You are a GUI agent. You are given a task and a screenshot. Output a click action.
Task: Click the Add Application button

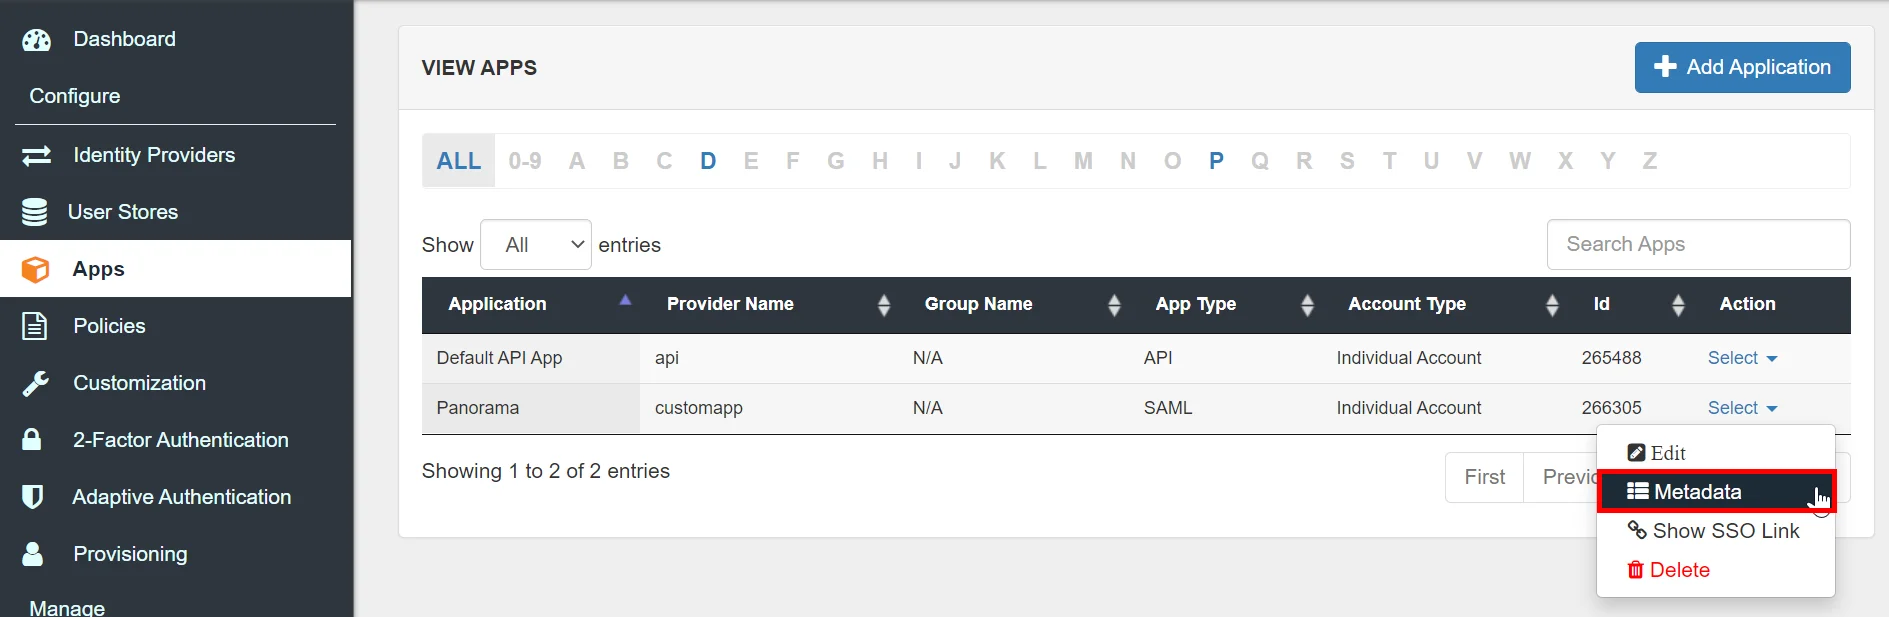click(x=1742, y=67)
